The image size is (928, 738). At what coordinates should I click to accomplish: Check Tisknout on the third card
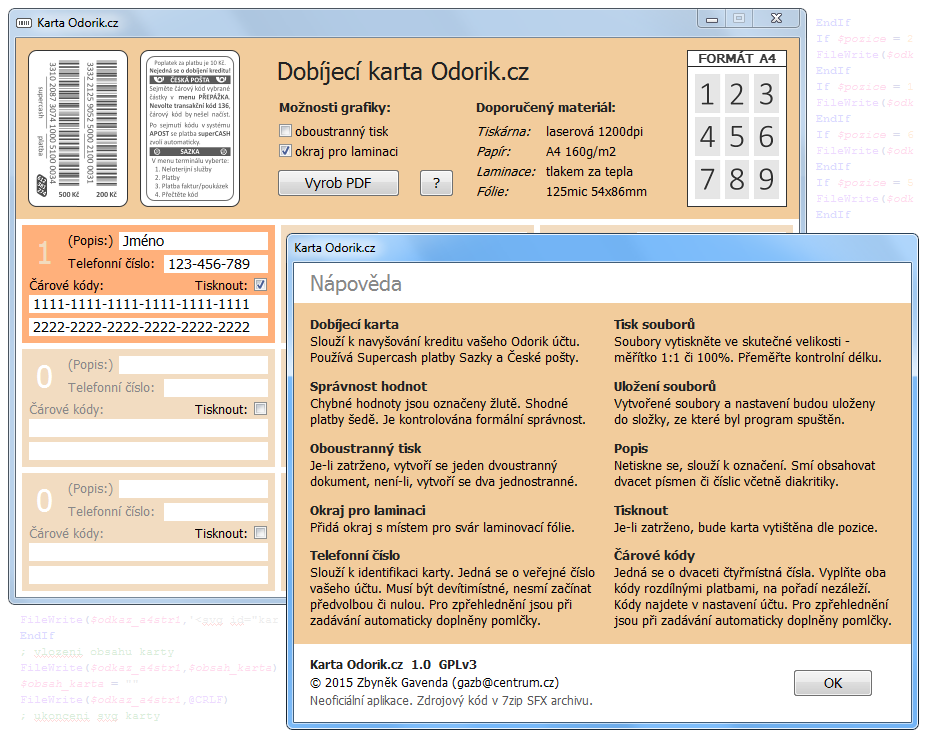tap(260, 533)
